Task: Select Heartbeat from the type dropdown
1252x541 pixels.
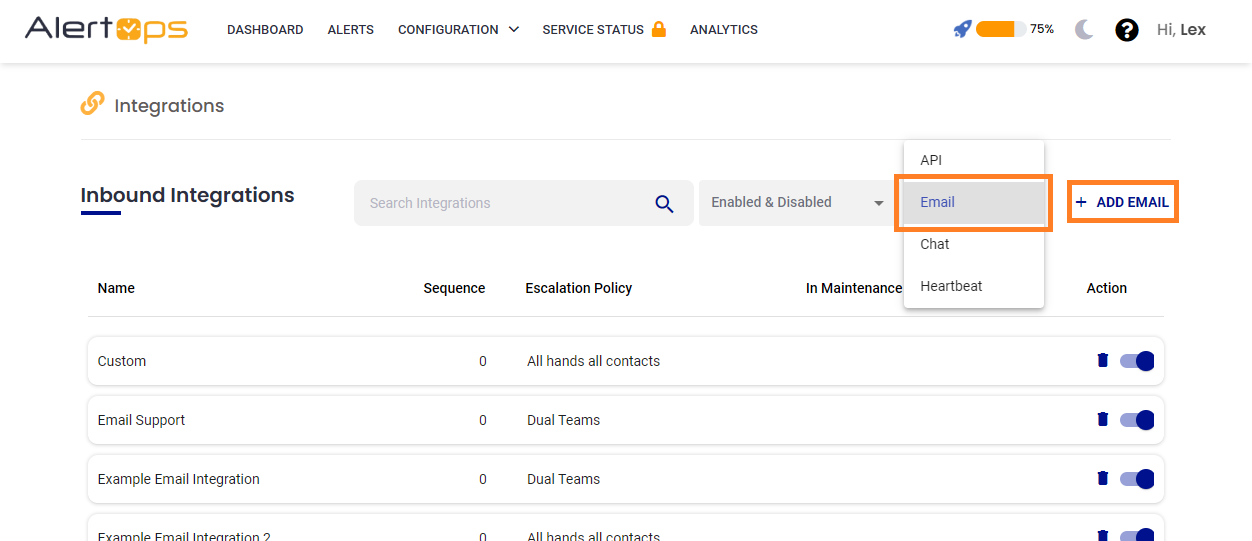Action: tap(951, 286)
